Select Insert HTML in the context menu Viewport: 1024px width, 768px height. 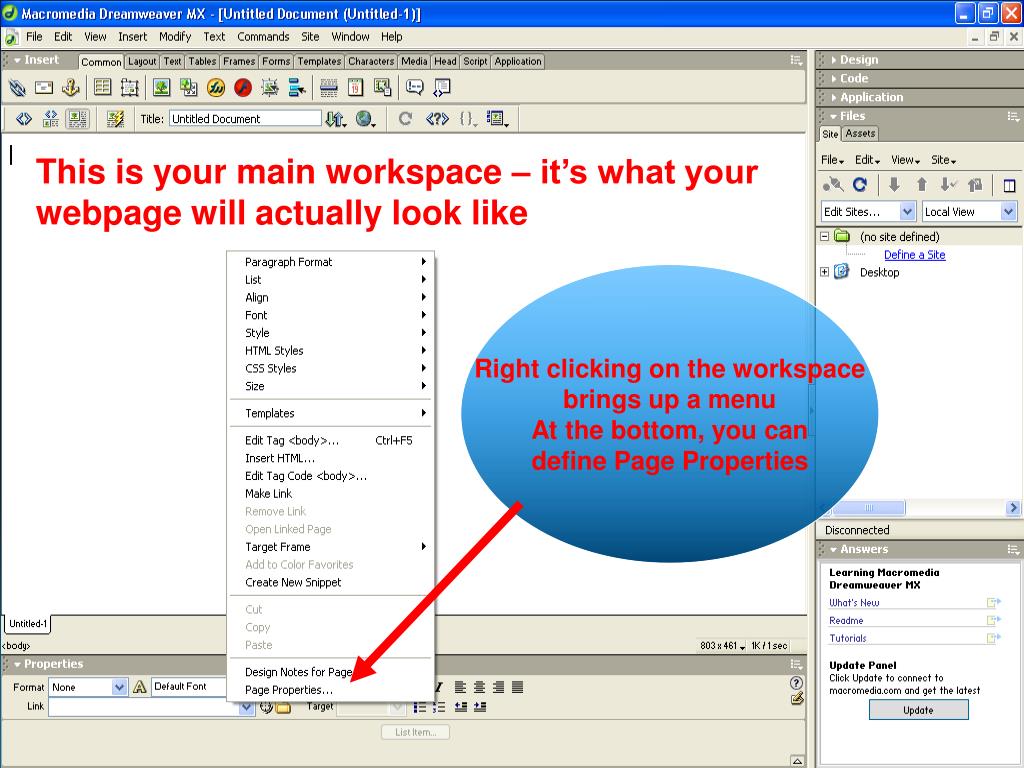330,458
